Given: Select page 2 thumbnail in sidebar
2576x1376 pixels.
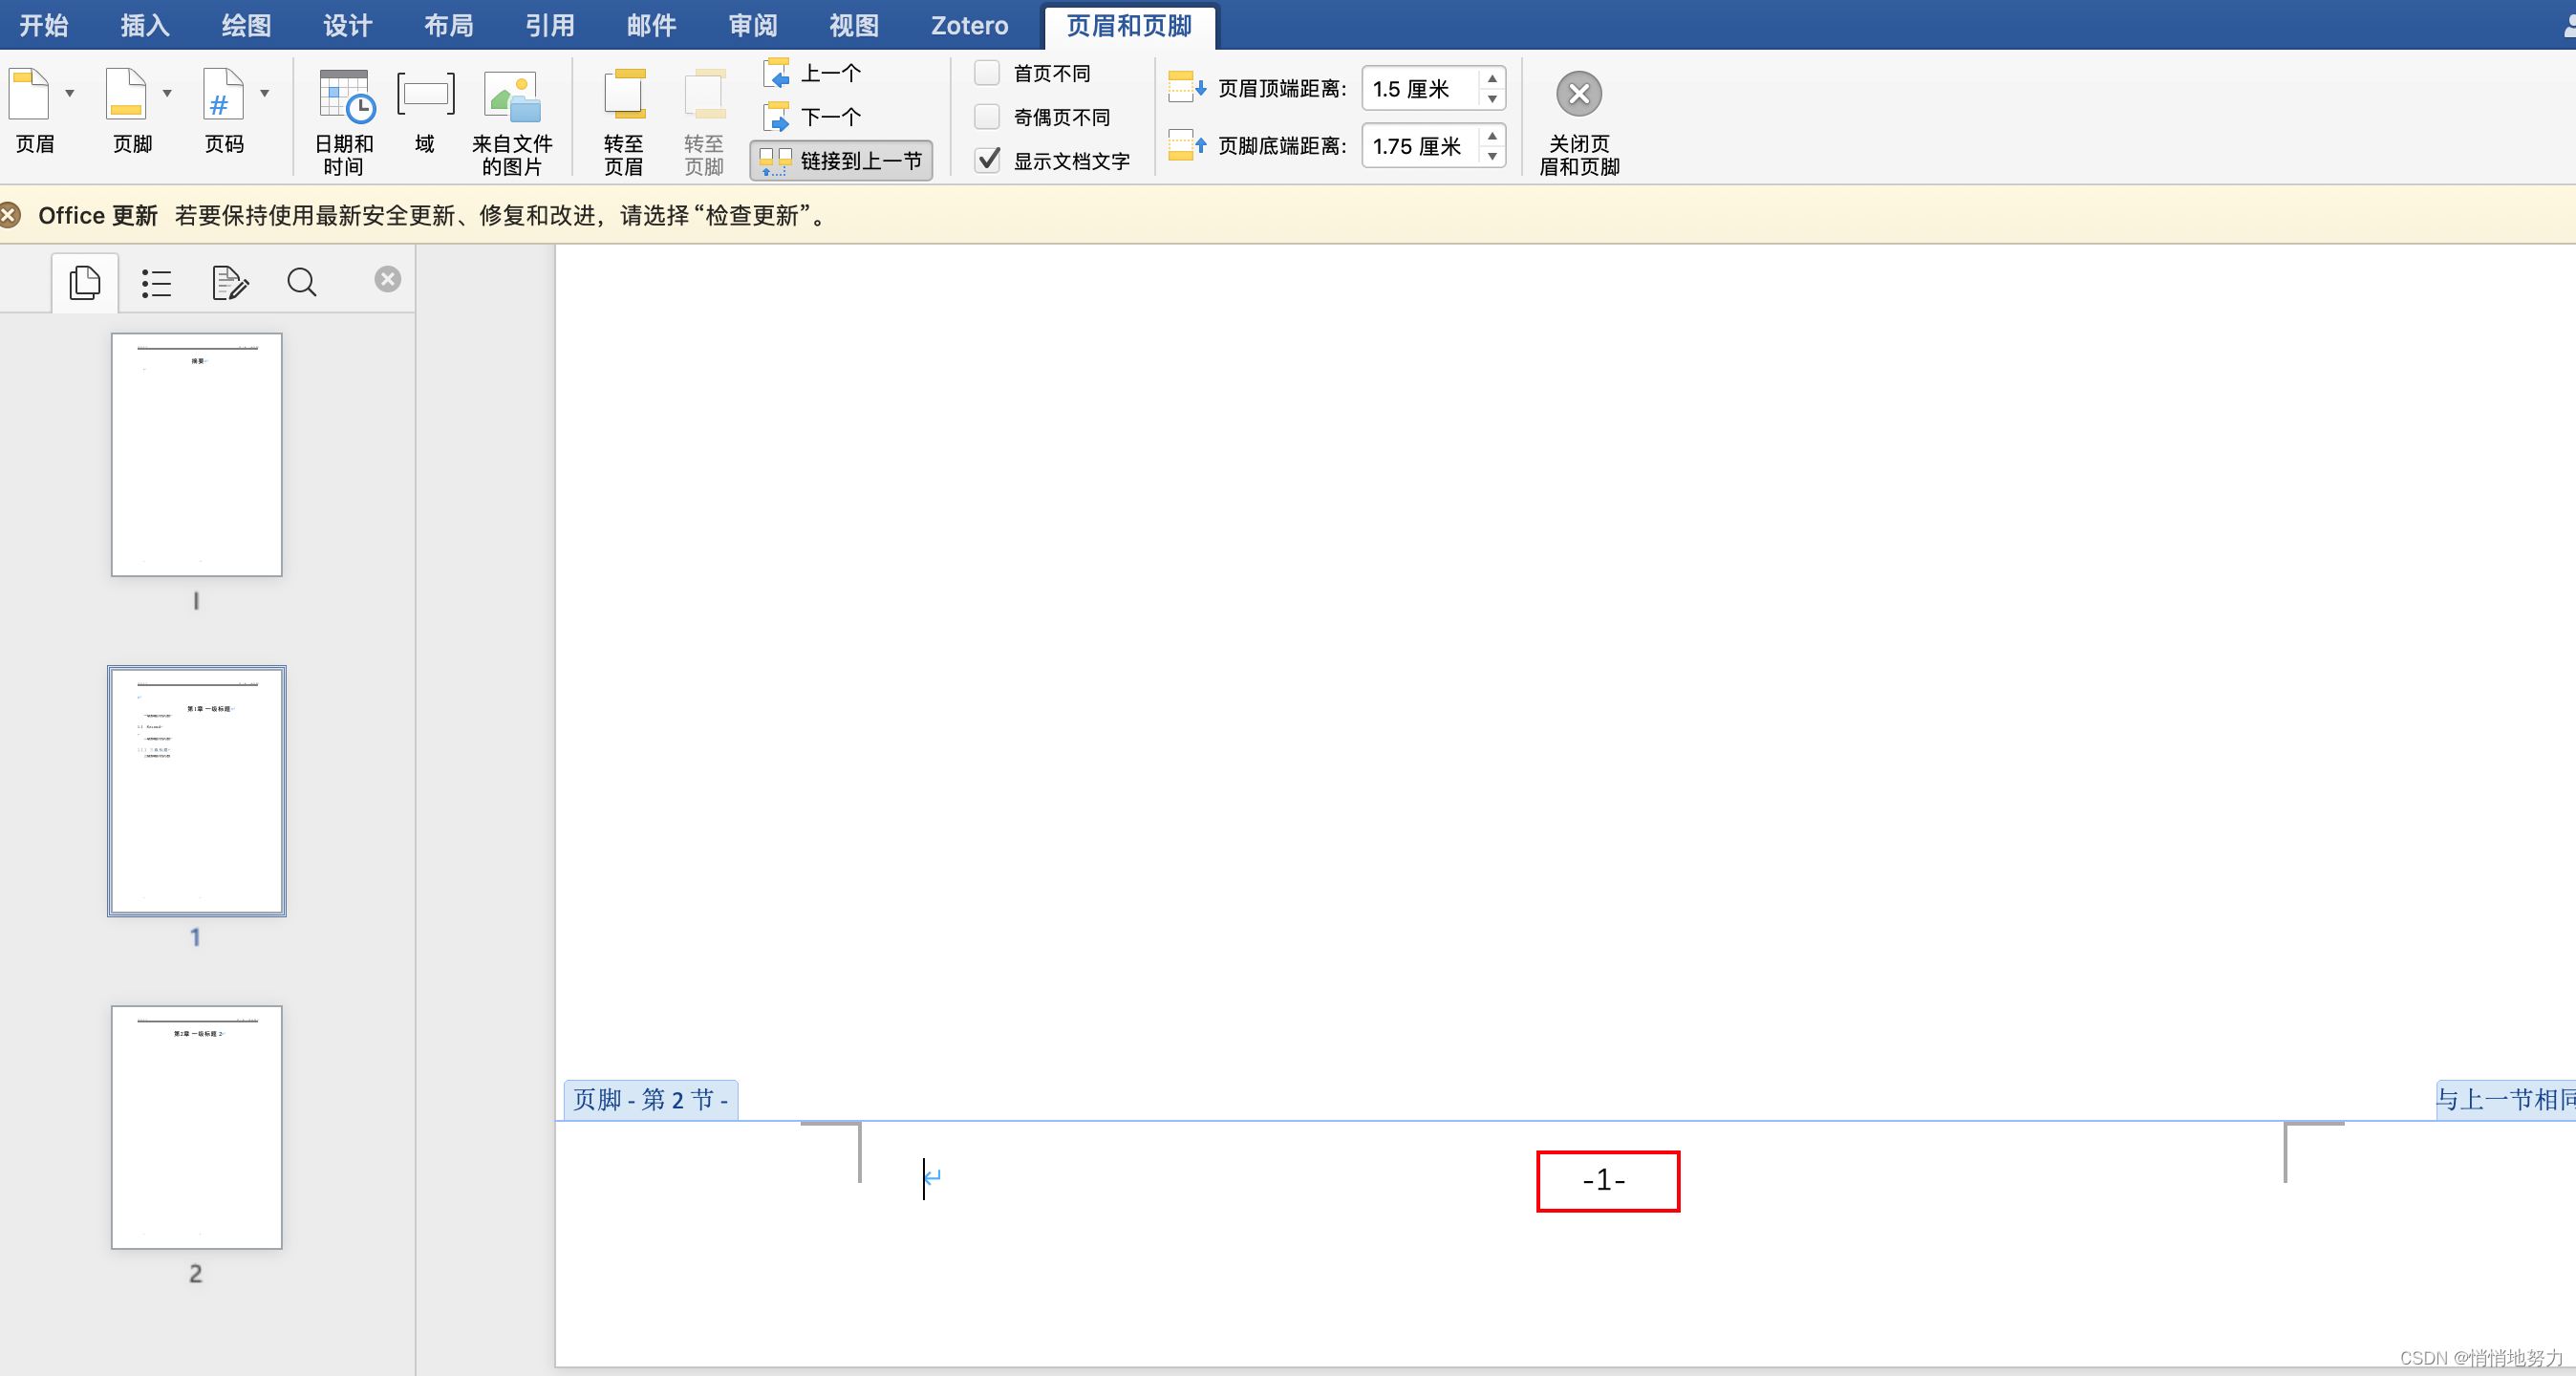Looking at the screenshot, I should (196, 1127).
